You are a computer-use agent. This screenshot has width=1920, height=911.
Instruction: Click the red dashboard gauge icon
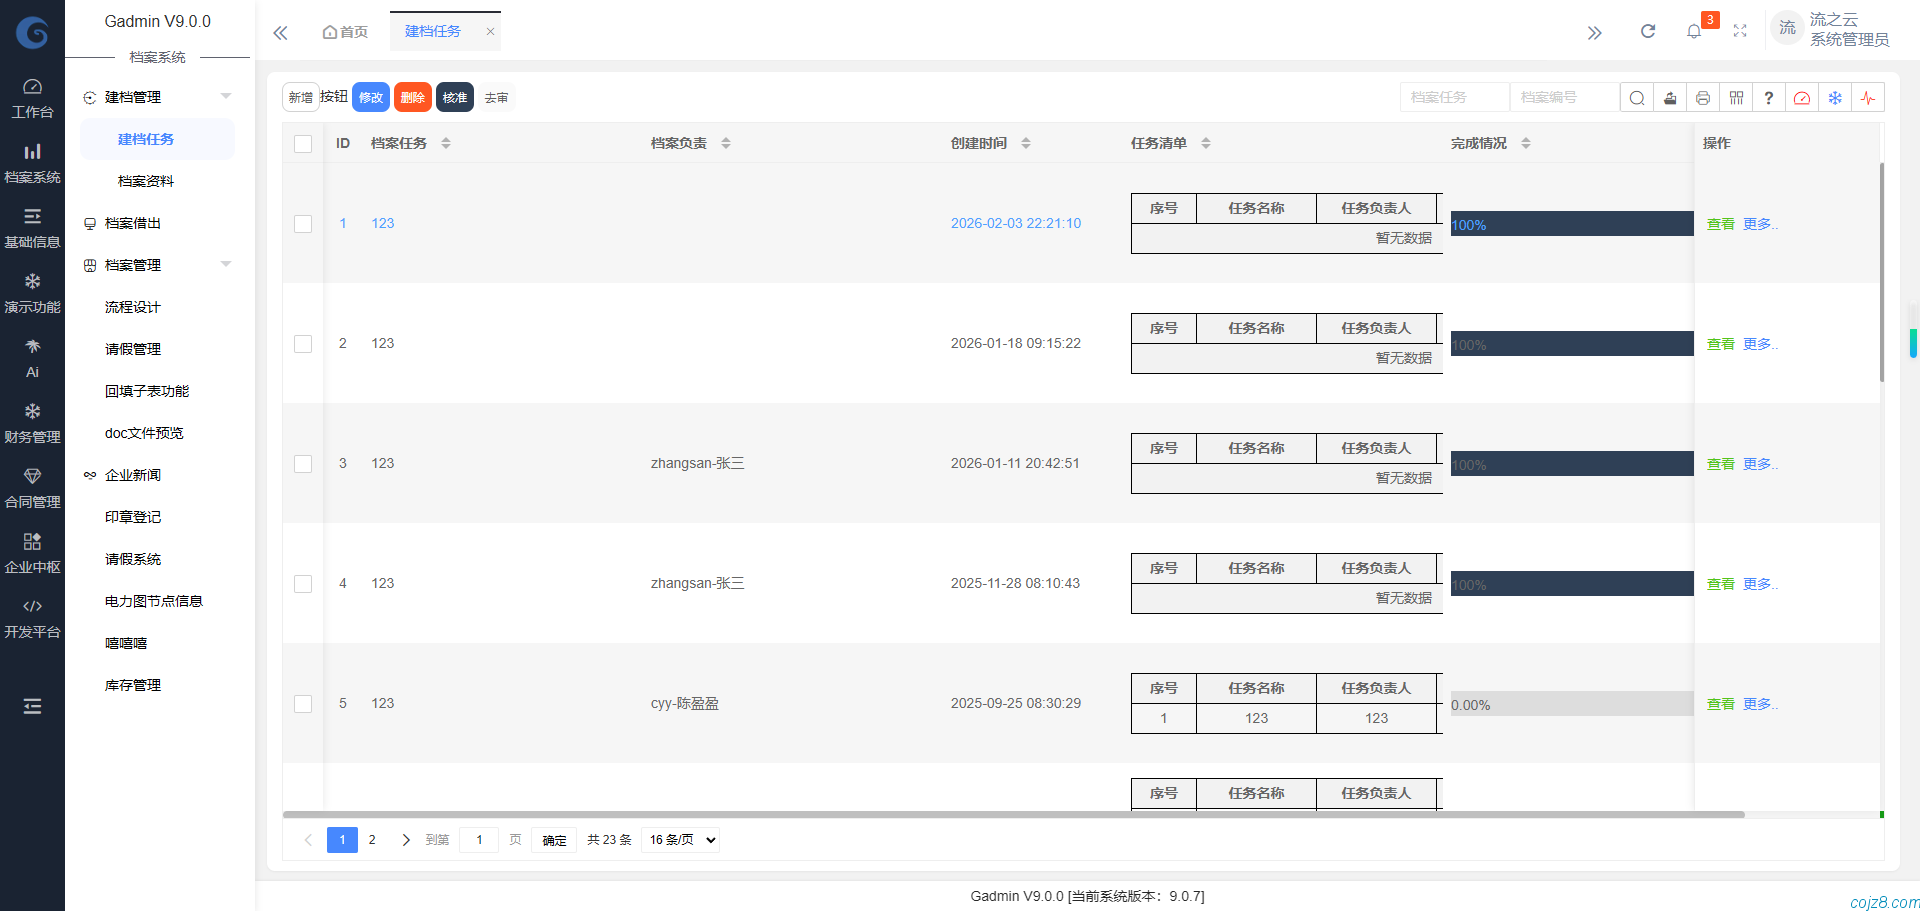1802,98
